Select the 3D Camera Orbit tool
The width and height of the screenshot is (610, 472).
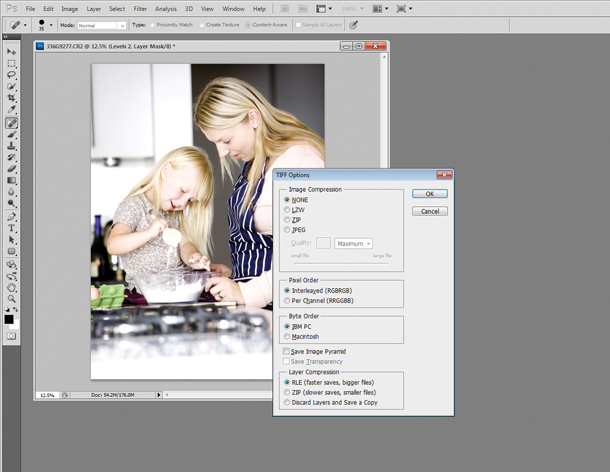(x=11, y=276)
